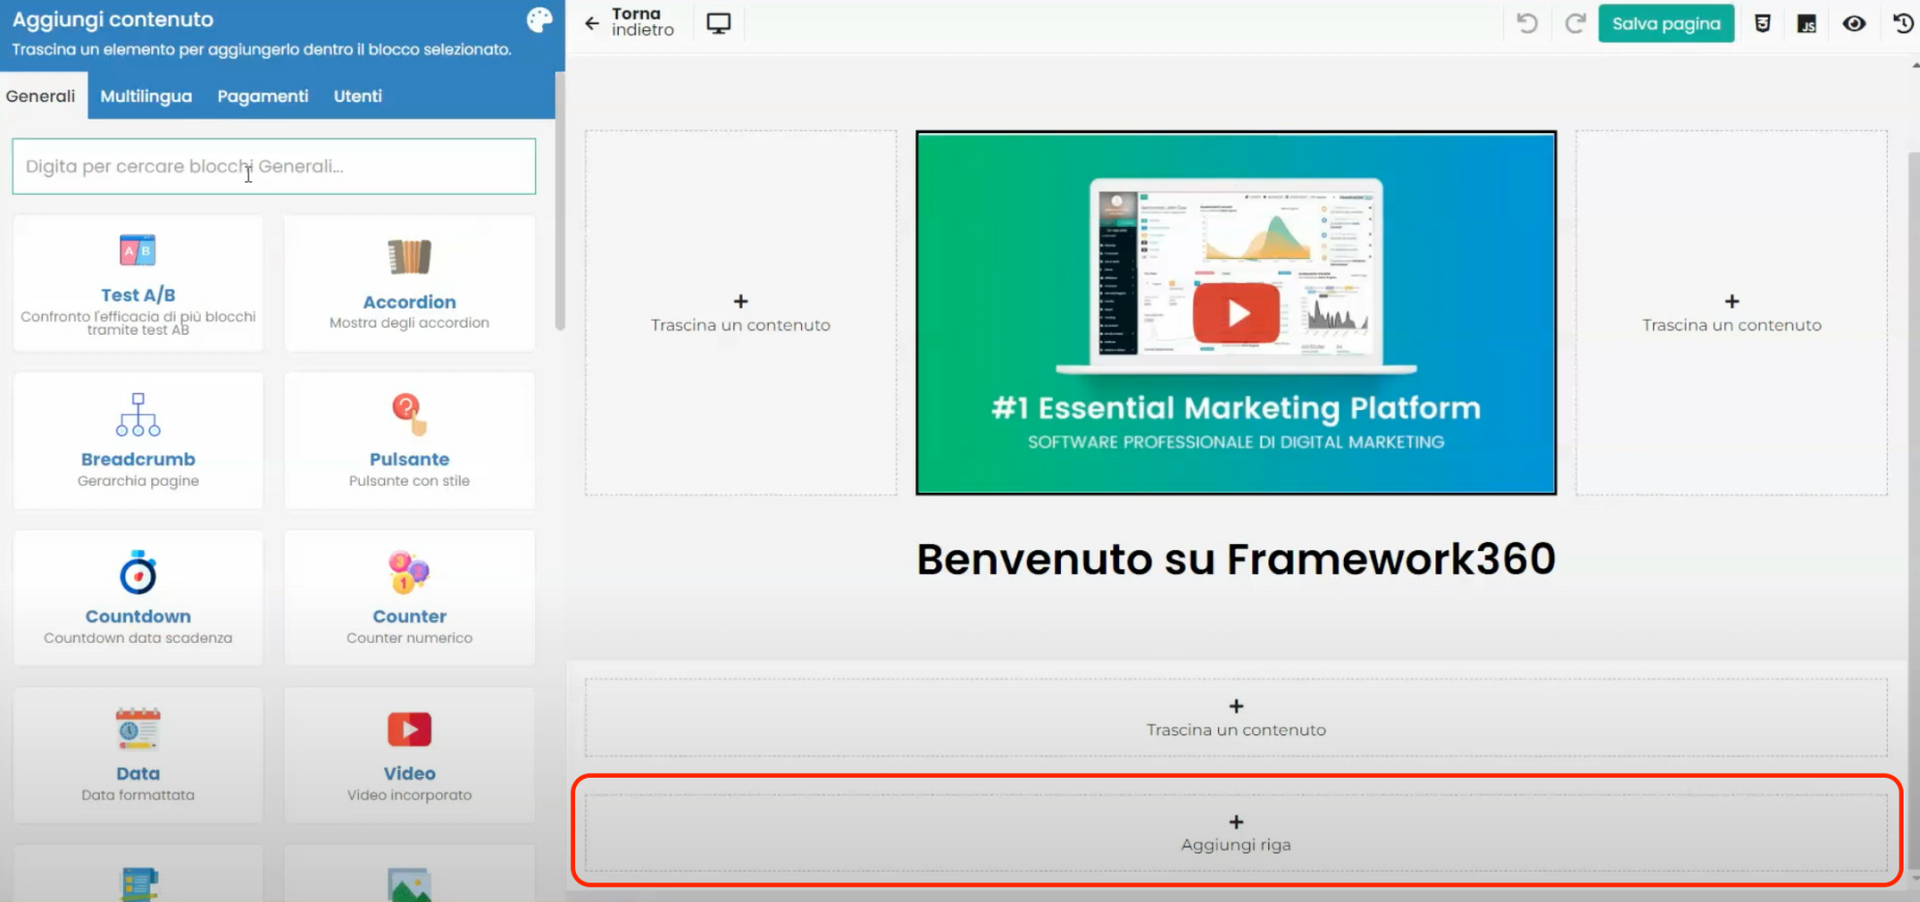Screen dimensions: 1920x902
Task: Click Torna indietro link text
Action: [x=643, y=22]
